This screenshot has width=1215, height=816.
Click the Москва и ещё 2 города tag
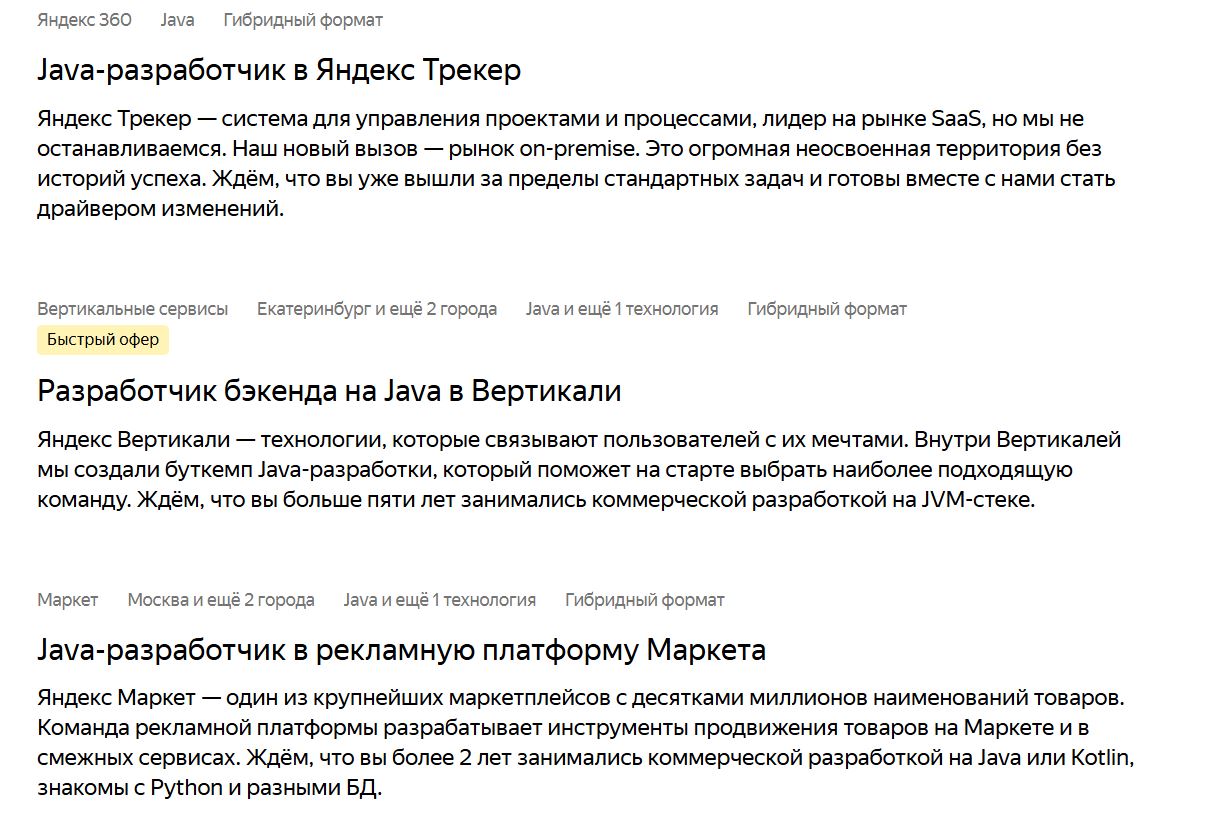tap(221, 600)
